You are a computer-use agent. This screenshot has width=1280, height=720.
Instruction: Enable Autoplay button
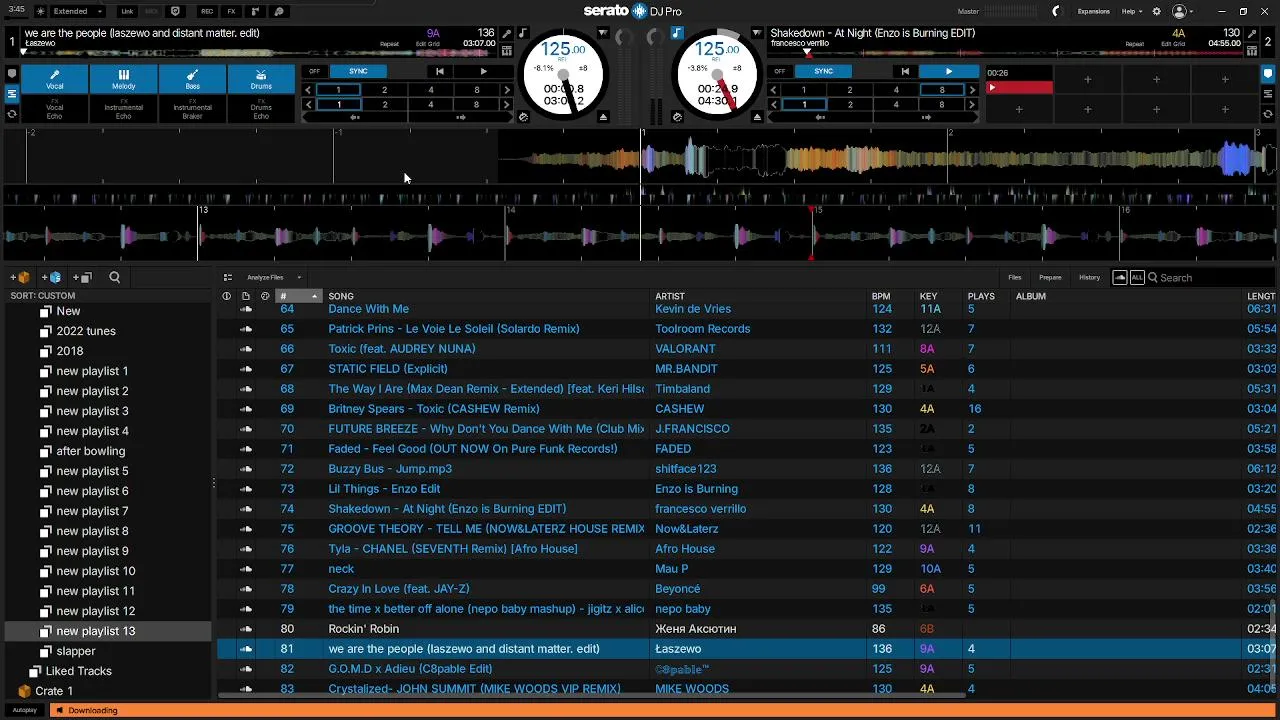(x=25, y=710)
